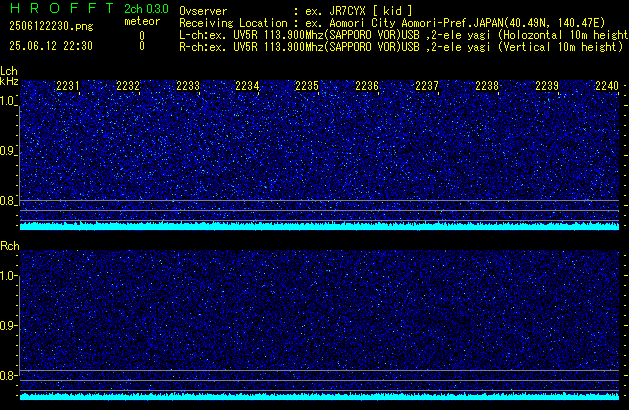Click the 2232 time marker
The image size is (629, 410).
(128, 86)
